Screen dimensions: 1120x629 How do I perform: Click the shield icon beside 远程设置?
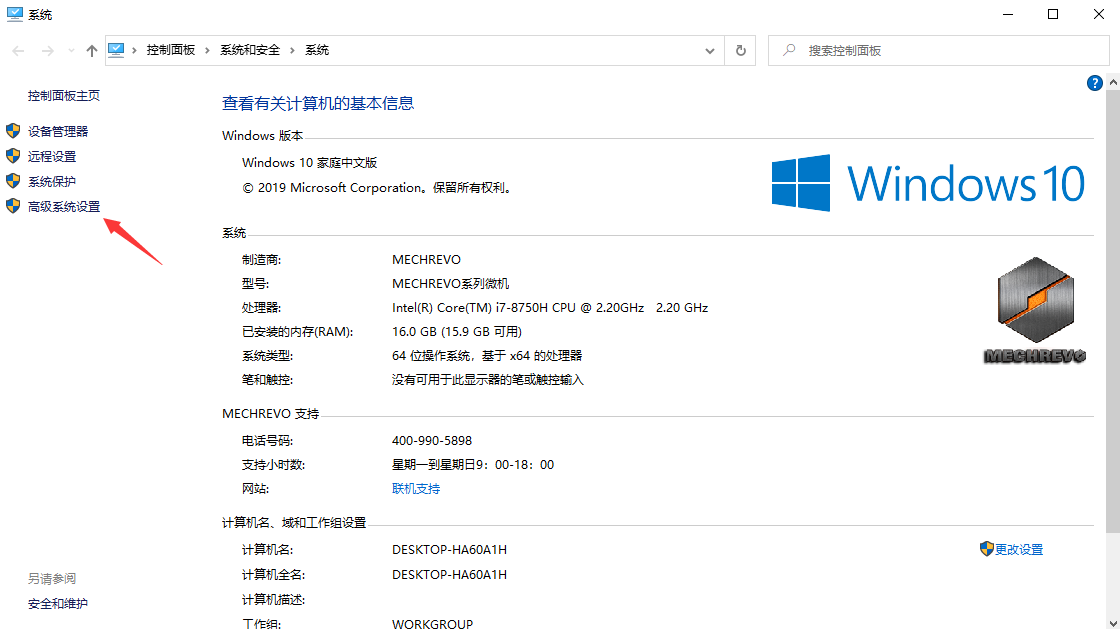click(x=13, y=156)
